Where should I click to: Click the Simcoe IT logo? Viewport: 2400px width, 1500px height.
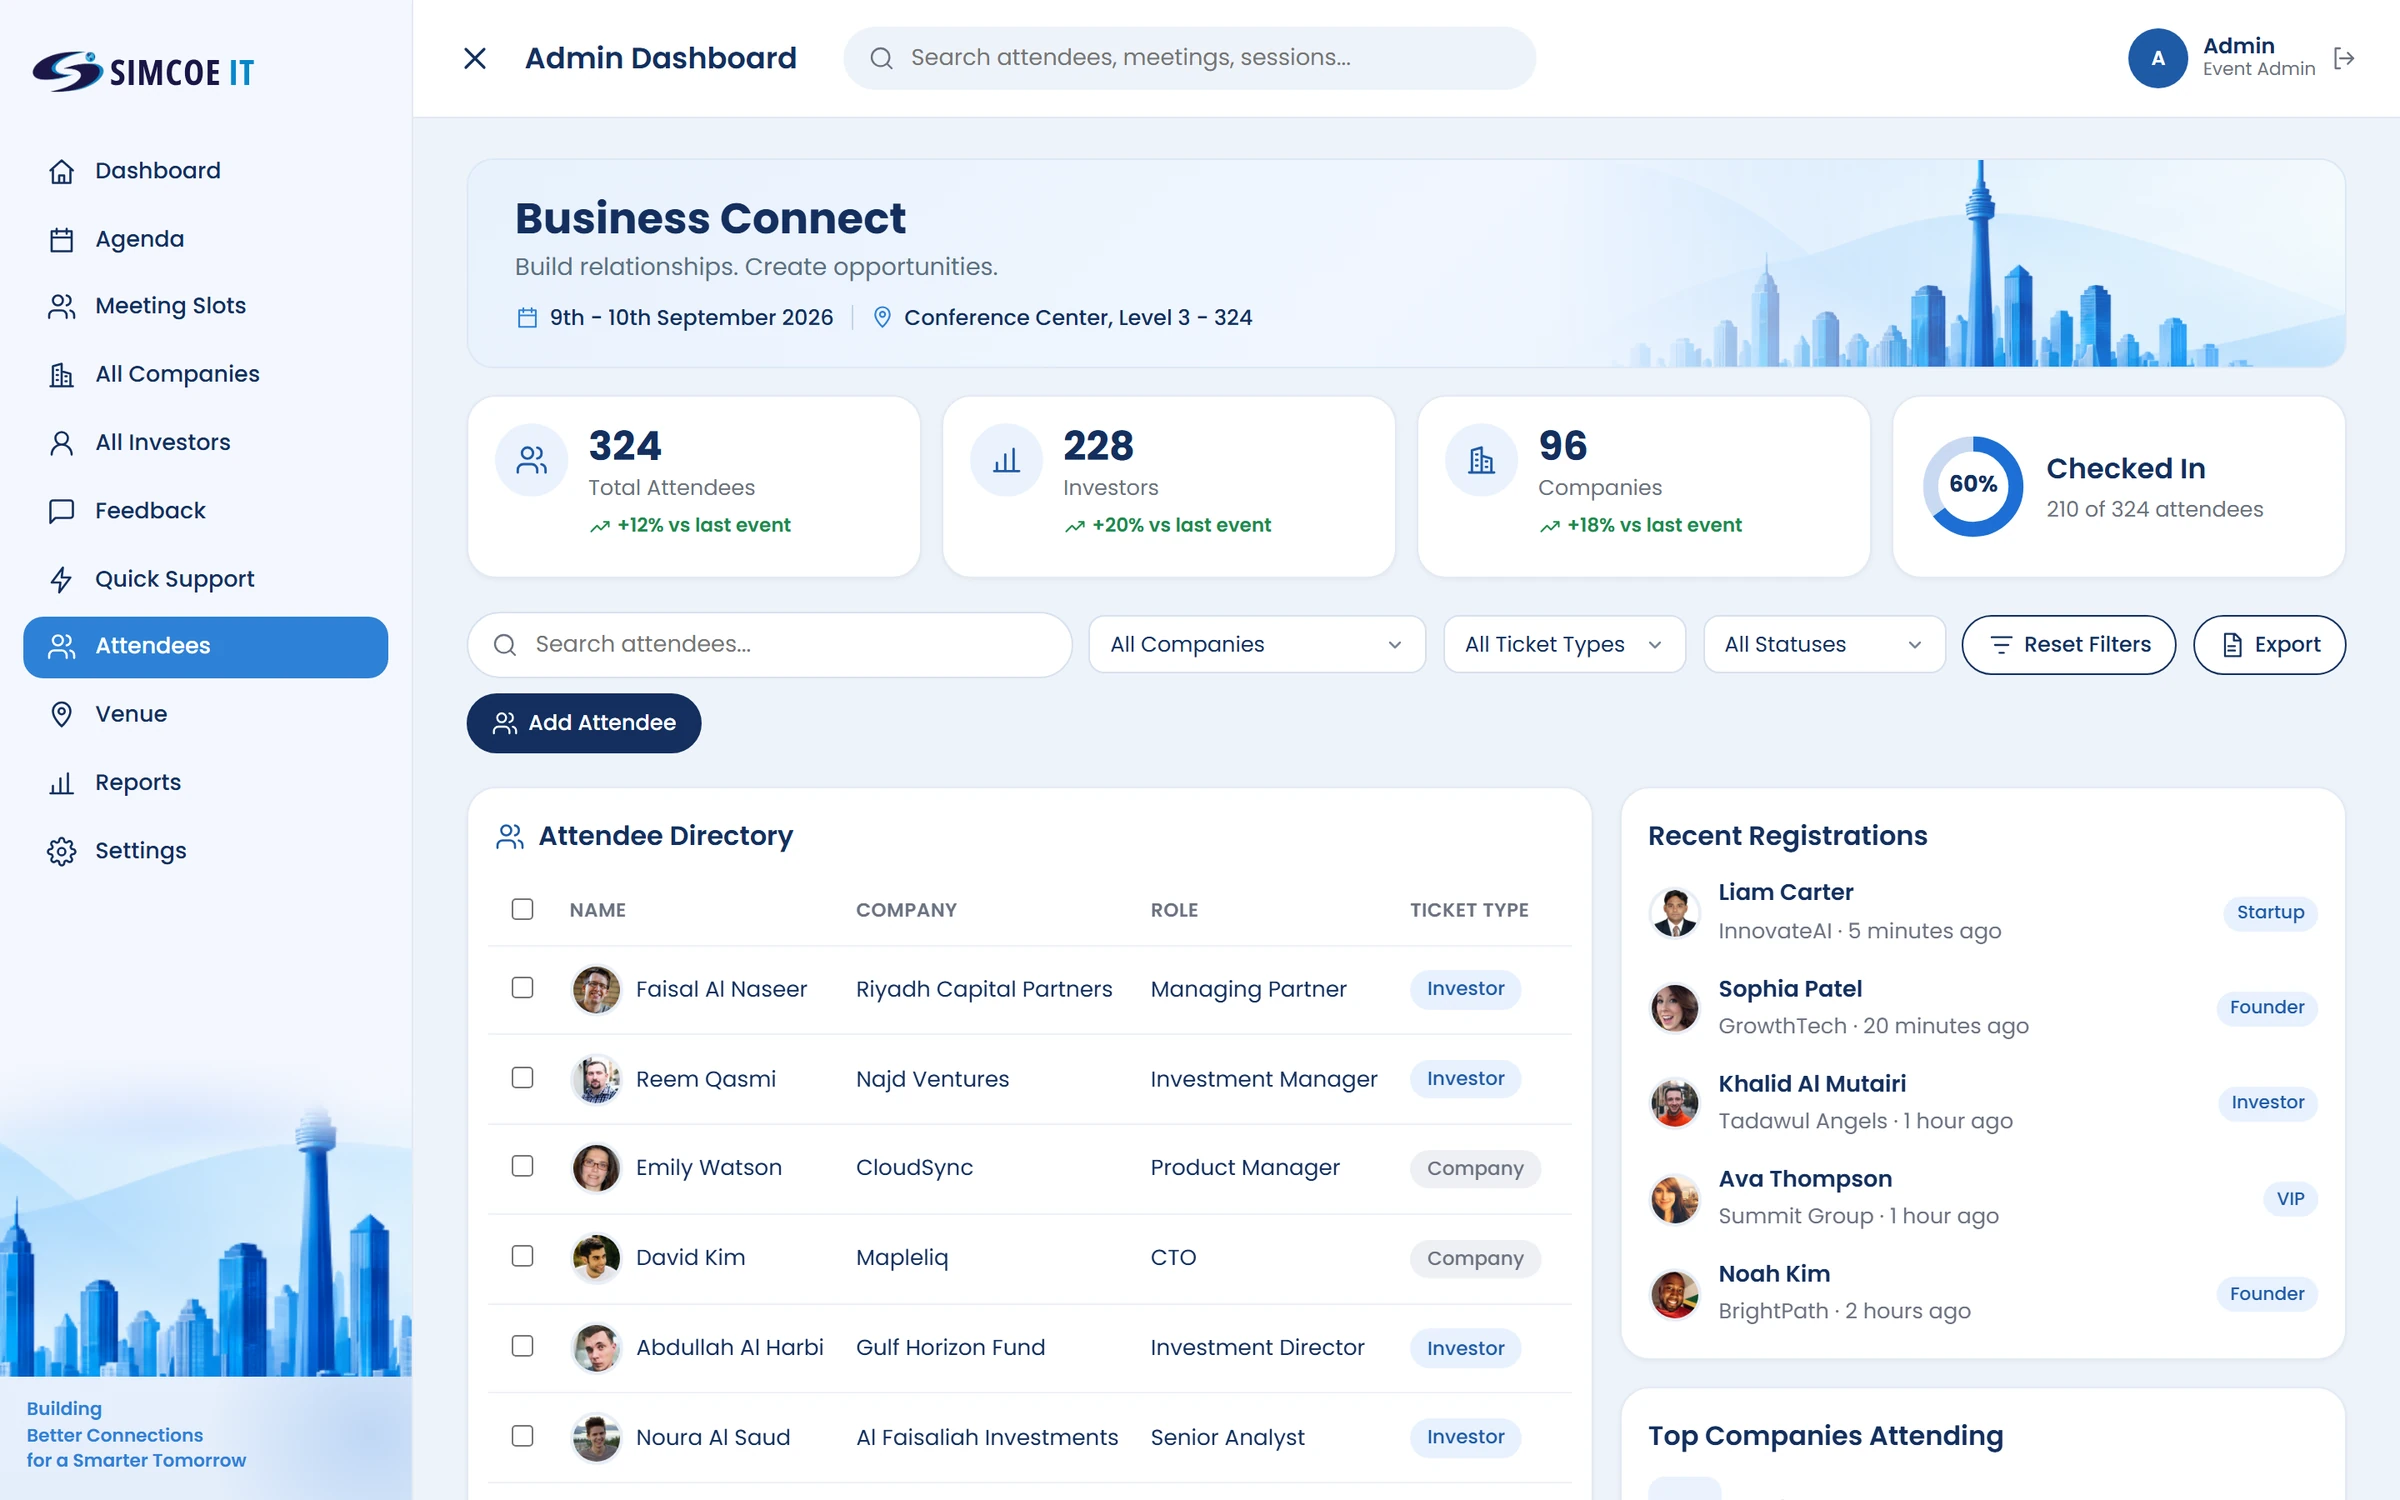[x=143, y=71]
